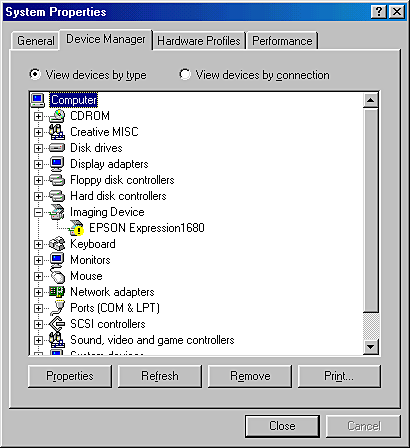Viewport: 410px width, 448px height.
Task: Click the SCSI controllers icon
Action: [57, 324]
